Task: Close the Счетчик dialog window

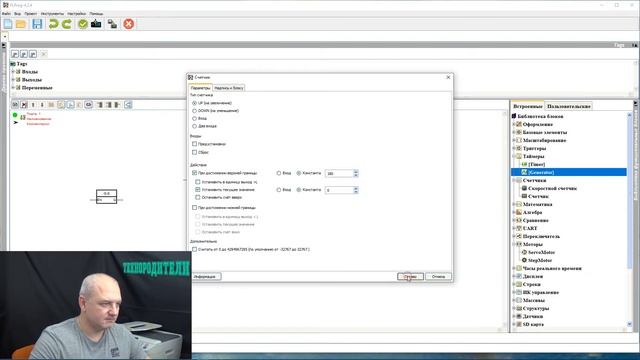Action: tap(448, 77)
